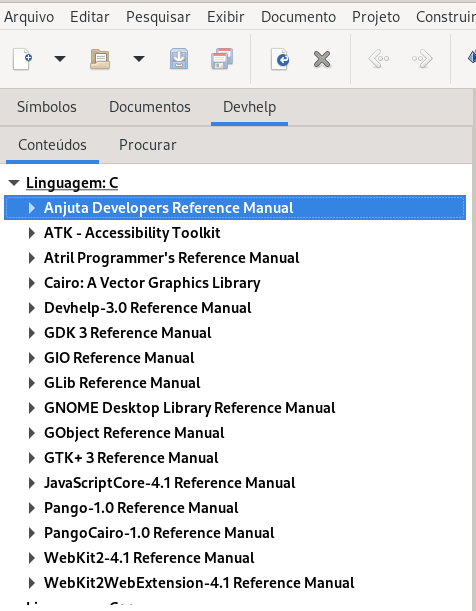Expand Atril Programmer's Reference Manual
Viewport: 476px width, 611px height.
(32, 258)
